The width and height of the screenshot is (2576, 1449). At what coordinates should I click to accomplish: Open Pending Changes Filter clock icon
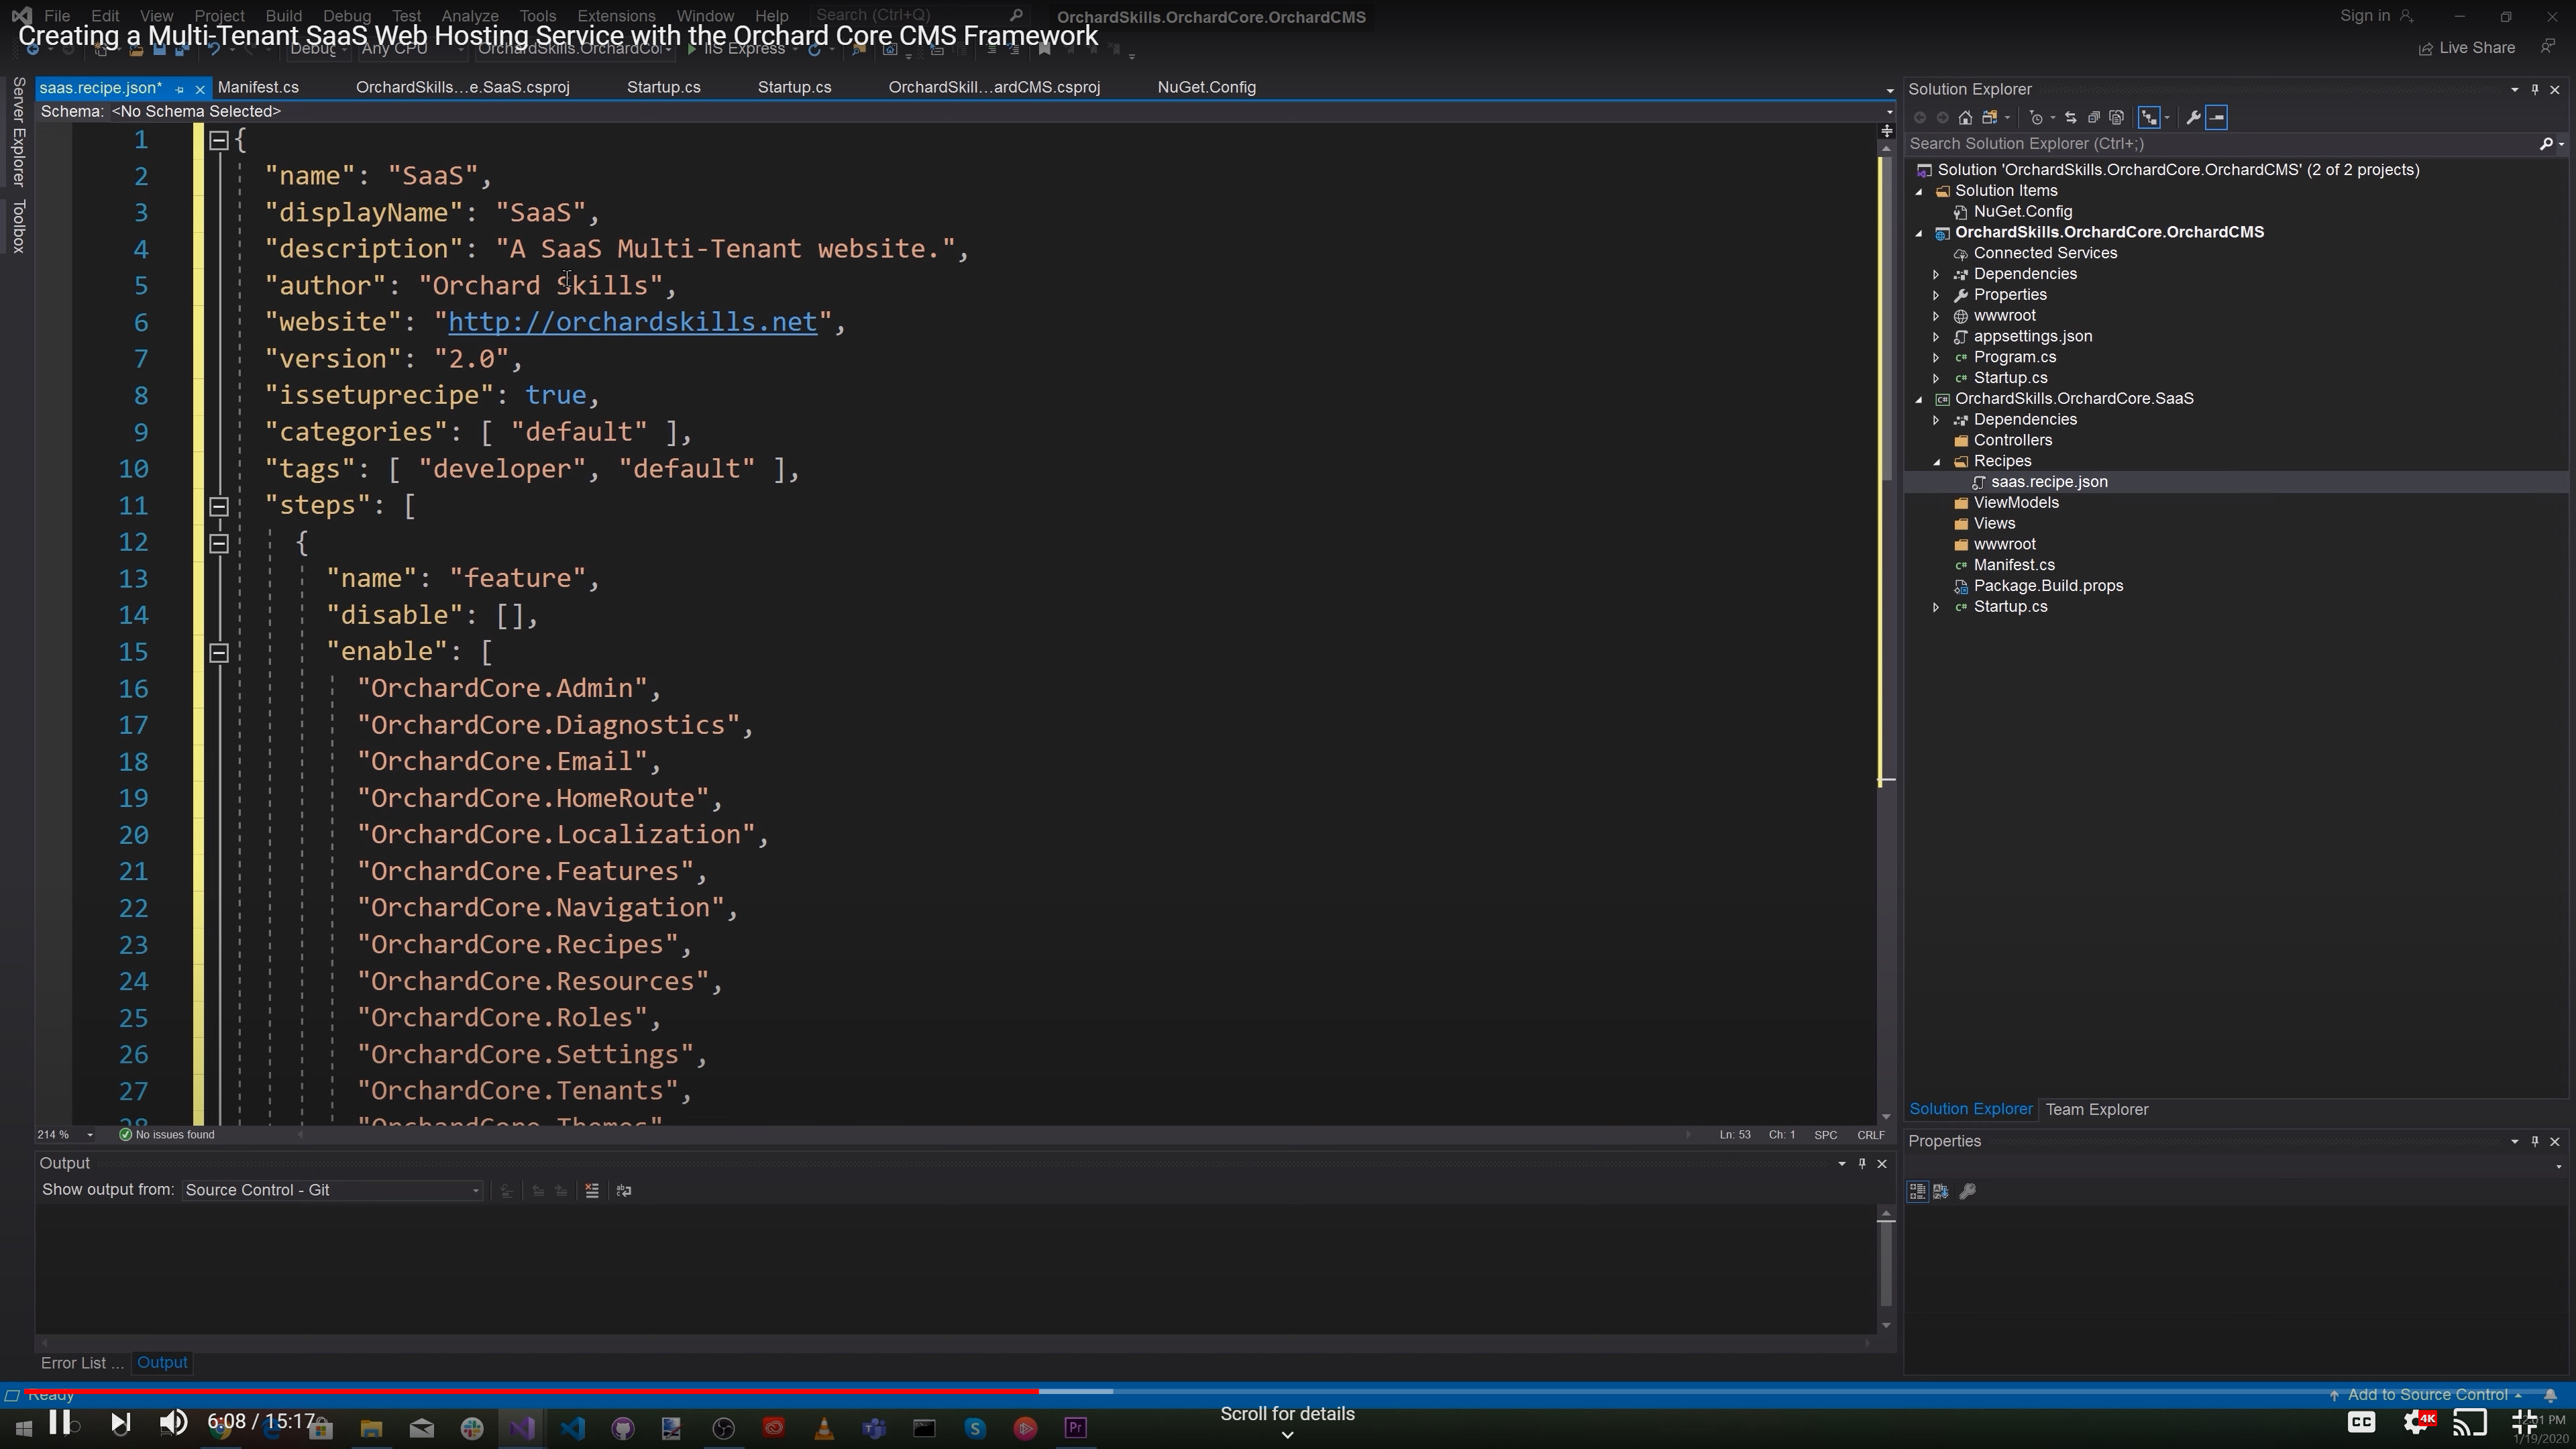pyautogui.click(x=2036, y=117)
